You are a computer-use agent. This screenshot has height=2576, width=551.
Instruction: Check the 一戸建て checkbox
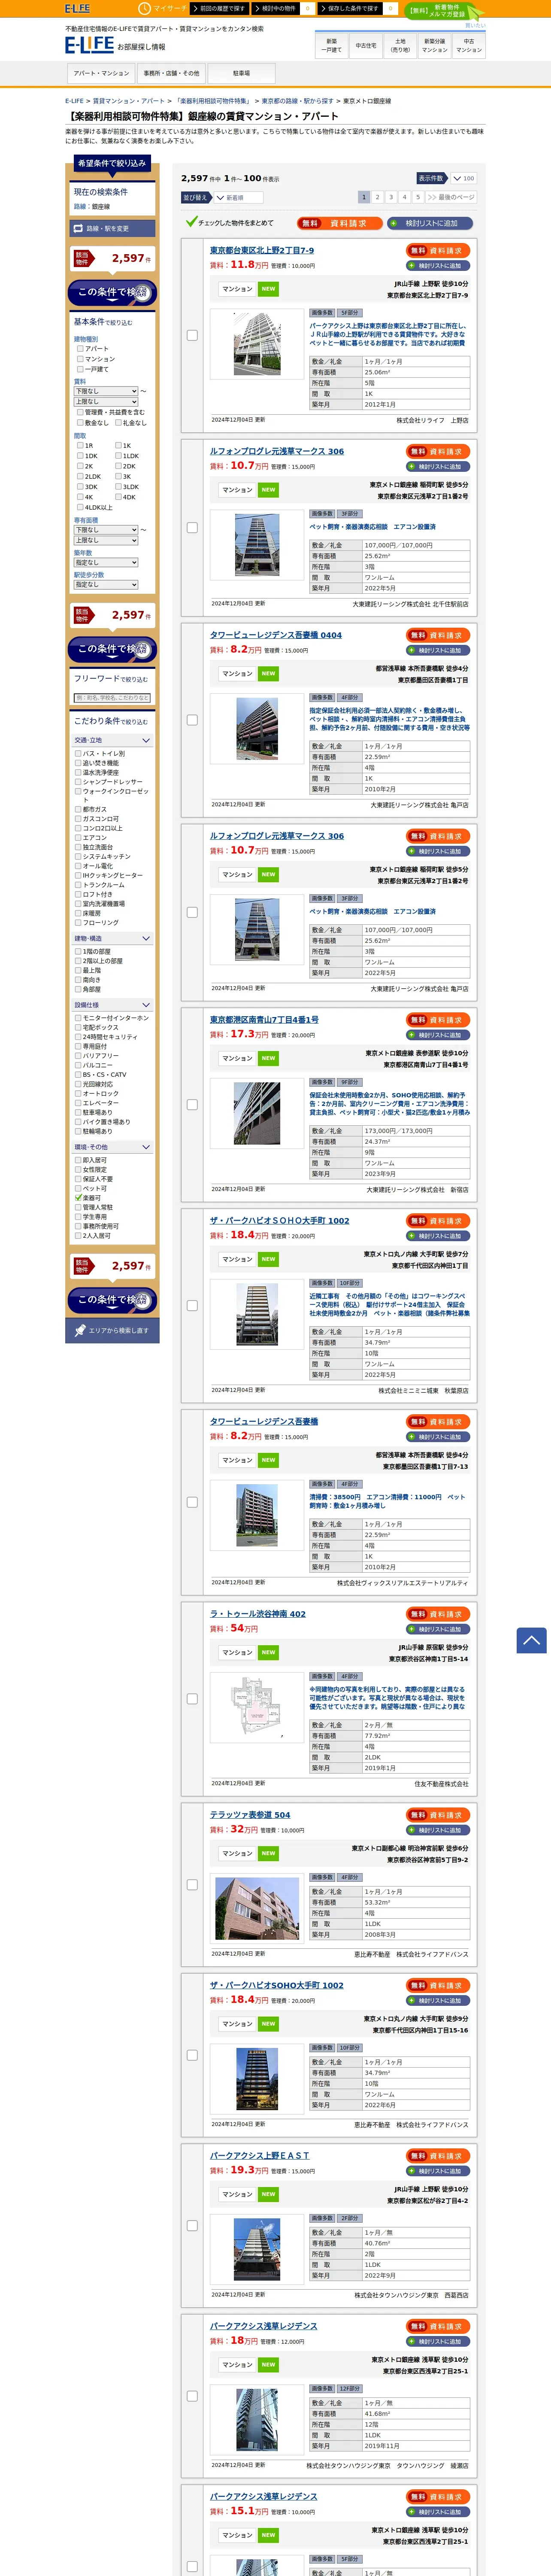tap(80, 369)
